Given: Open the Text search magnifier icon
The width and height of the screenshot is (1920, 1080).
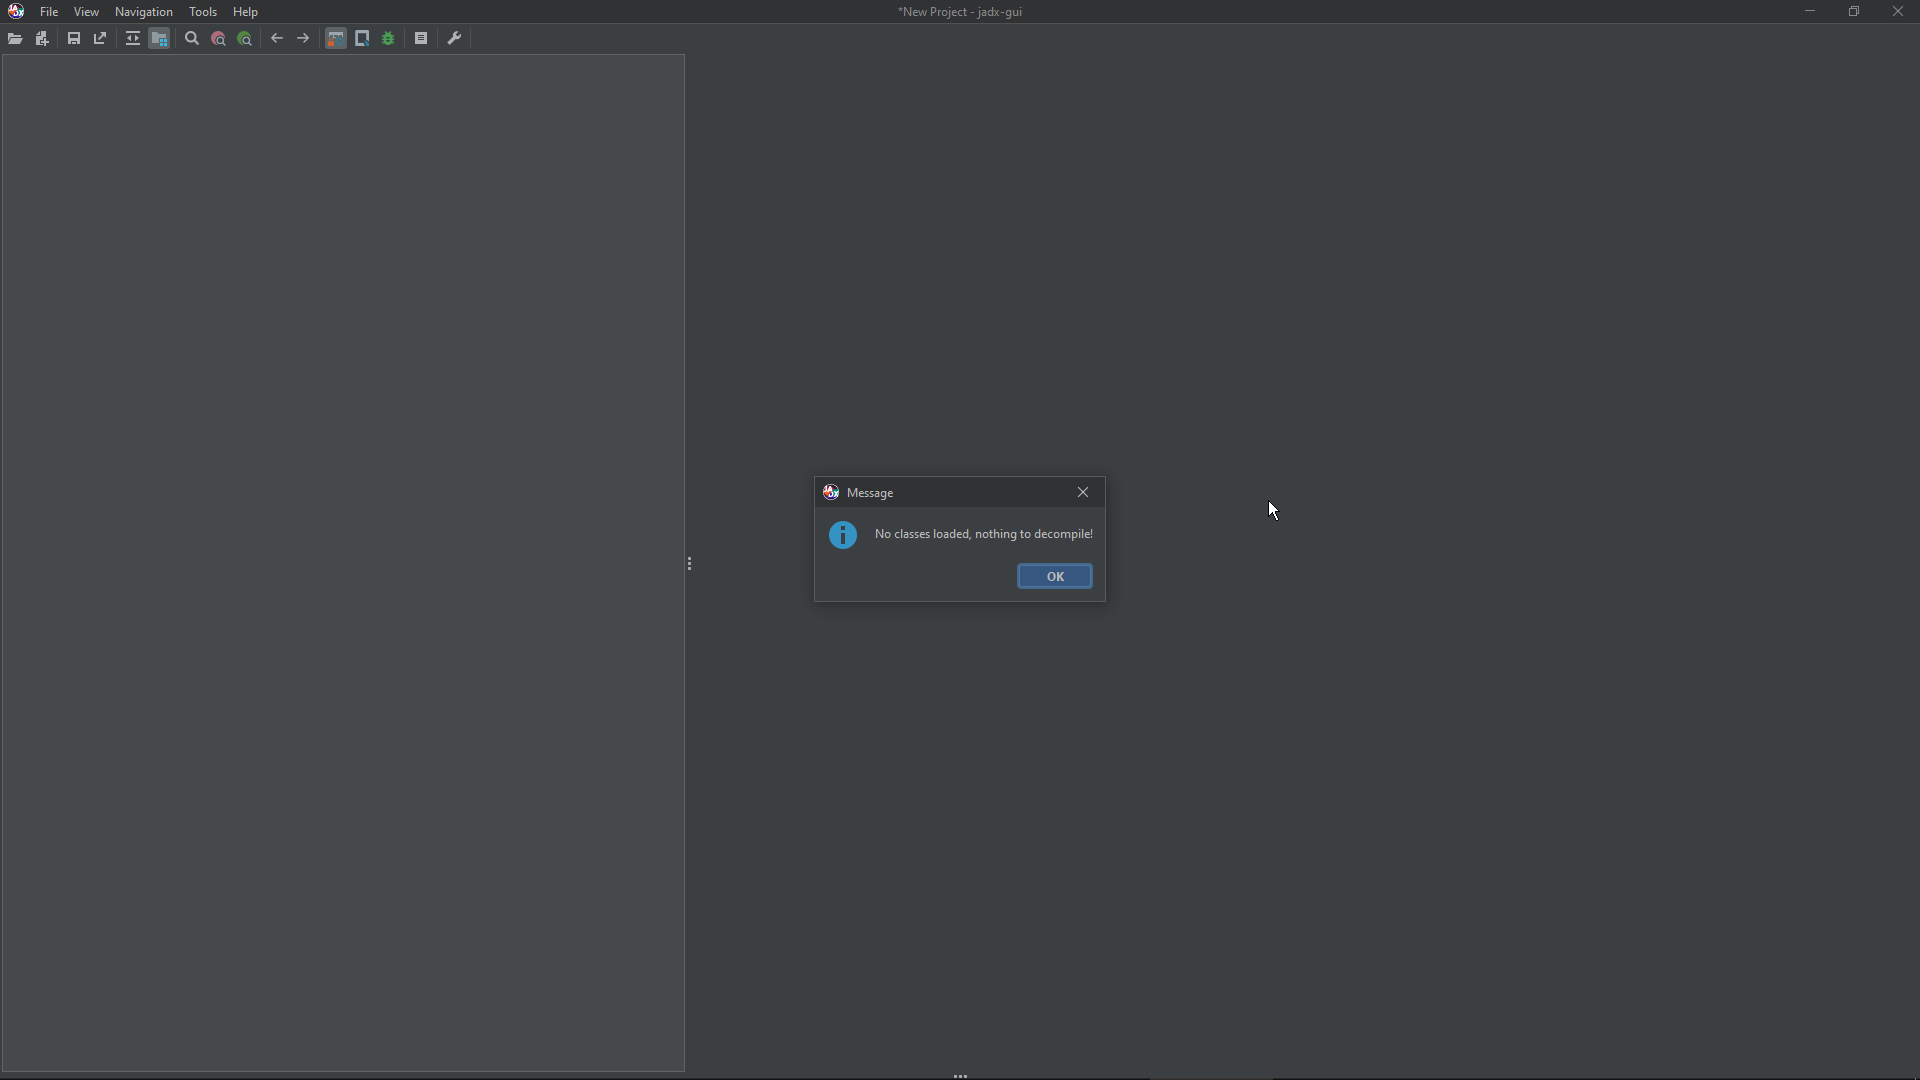Looking at the screenshot, I should (x=192, y=38).
